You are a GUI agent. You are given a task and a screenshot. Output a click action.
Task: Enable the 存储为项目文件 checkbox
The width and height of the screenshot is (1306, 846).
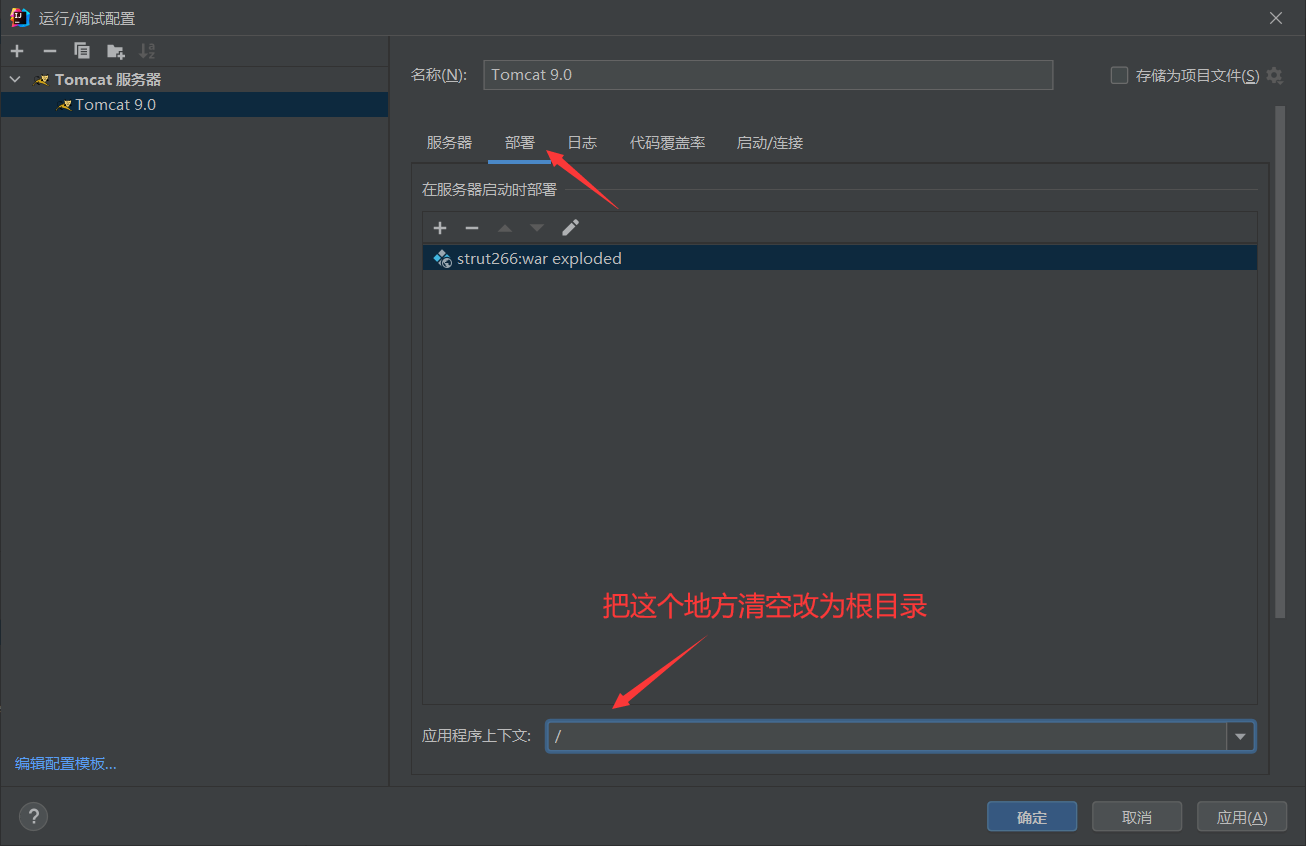1119,75
